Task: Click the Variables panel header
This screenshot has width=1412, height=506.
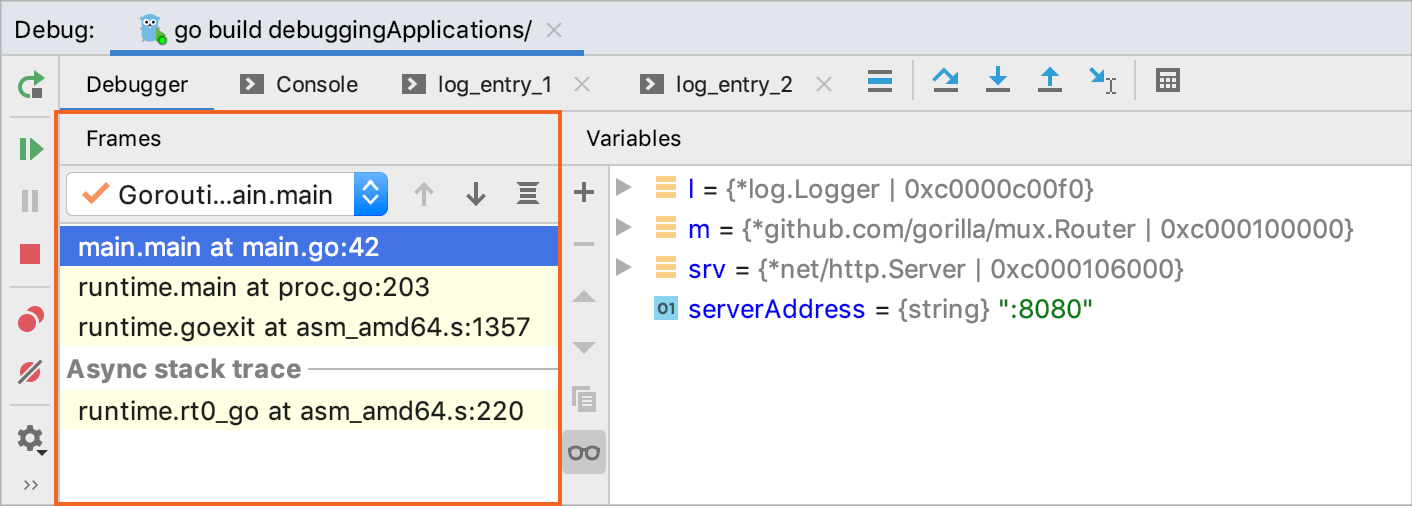Action: click(x=634, y=138)
